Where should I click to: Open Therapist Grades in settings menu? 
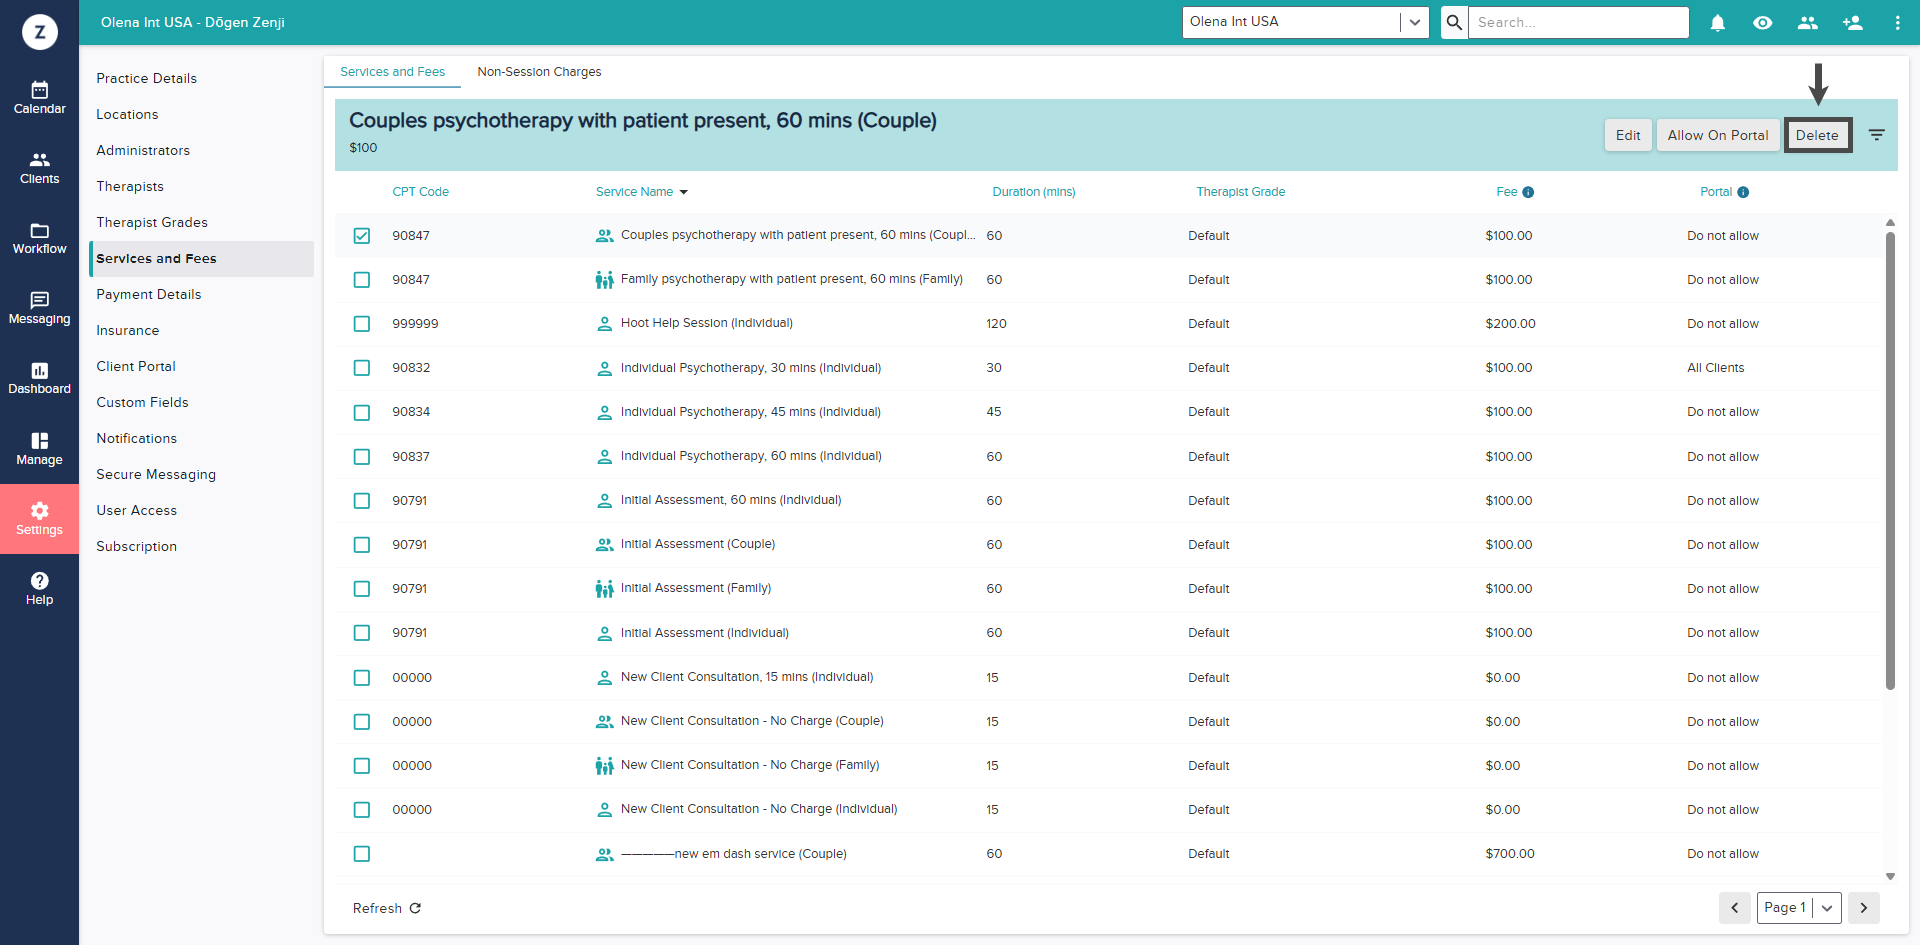(152, 222)
